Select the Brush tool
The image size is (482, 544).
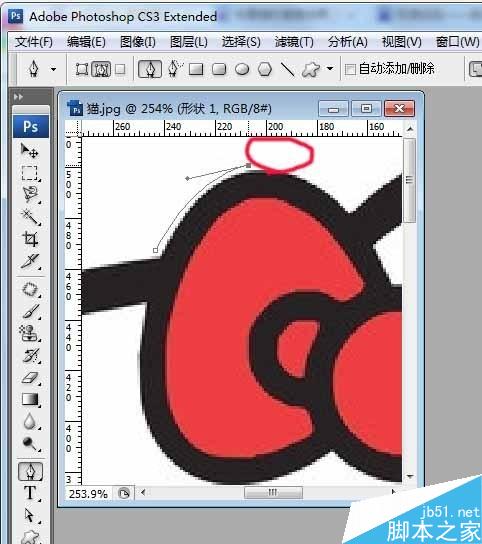(x=30, y=311)
